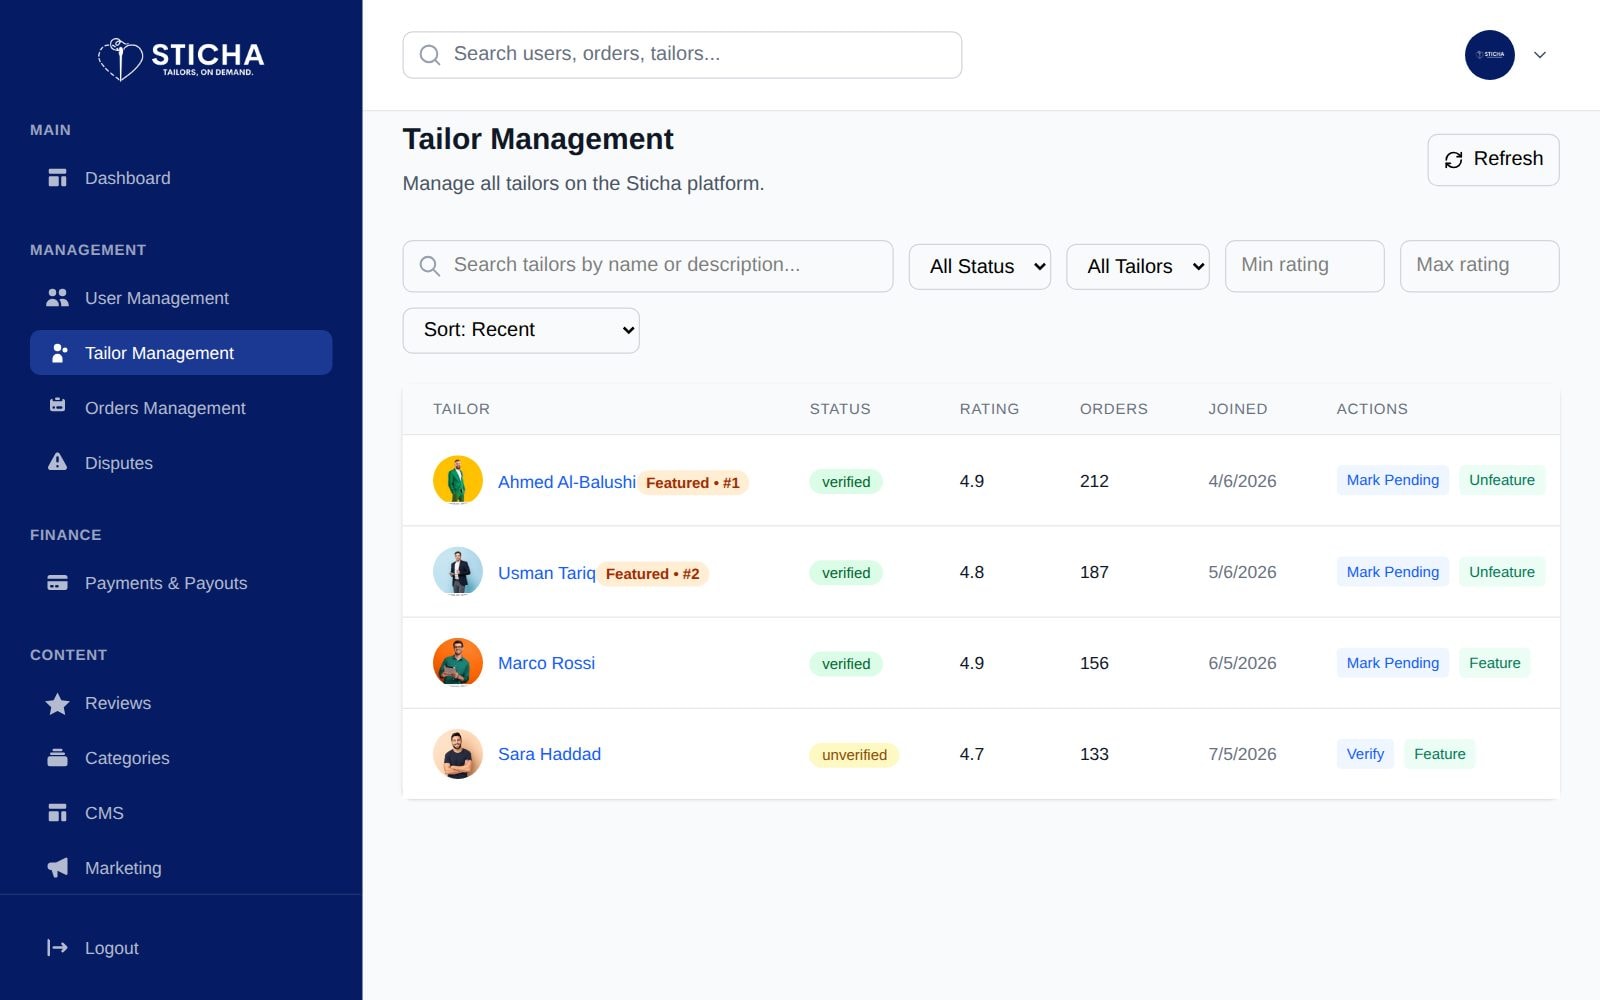Open the Sara Haddad tailor link
Screen dimensions: 1600x1000
[x=549, y=754]
